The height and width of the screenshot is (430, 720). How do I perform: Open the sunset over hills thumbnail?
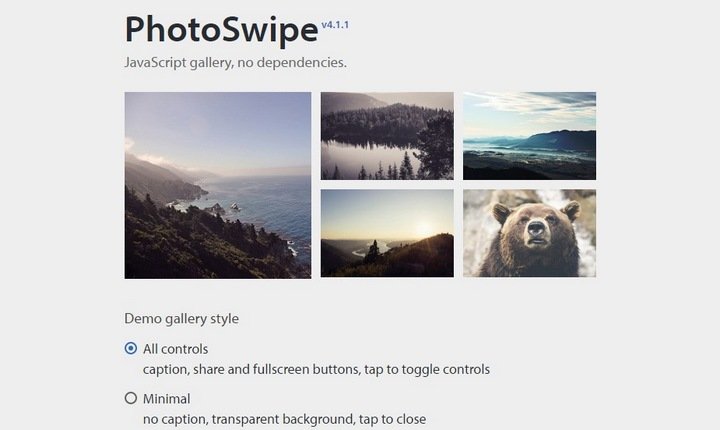[387, 233]
